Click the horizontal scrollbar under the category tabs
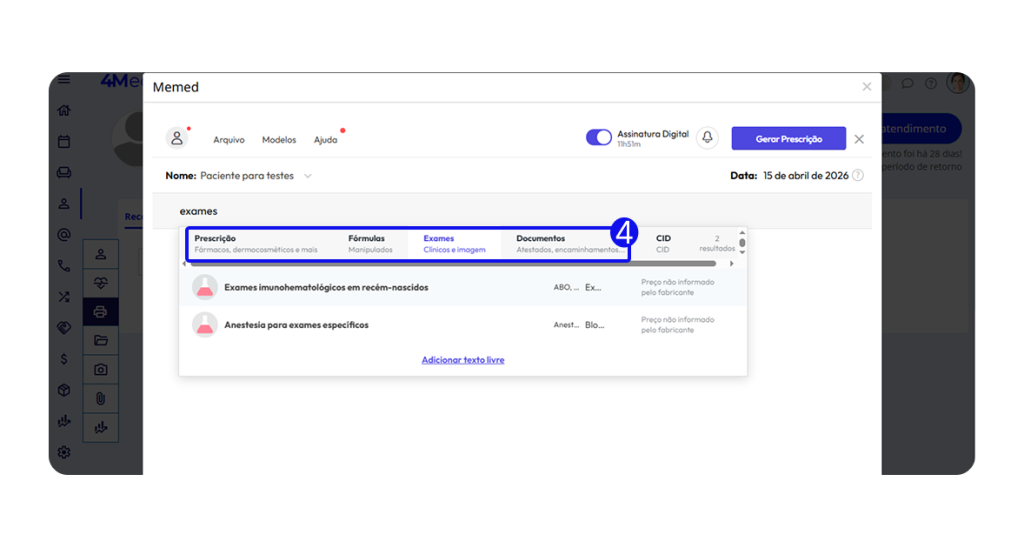1024x548 pixels. coord(450,264)
